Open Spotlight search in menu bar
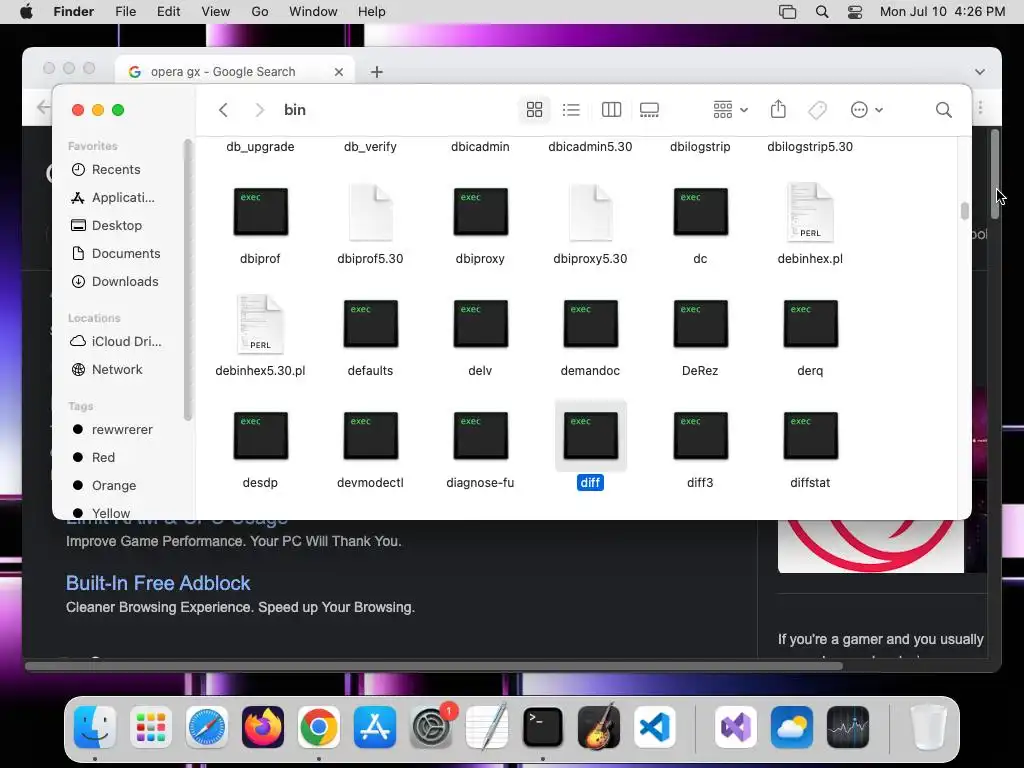 822,12
